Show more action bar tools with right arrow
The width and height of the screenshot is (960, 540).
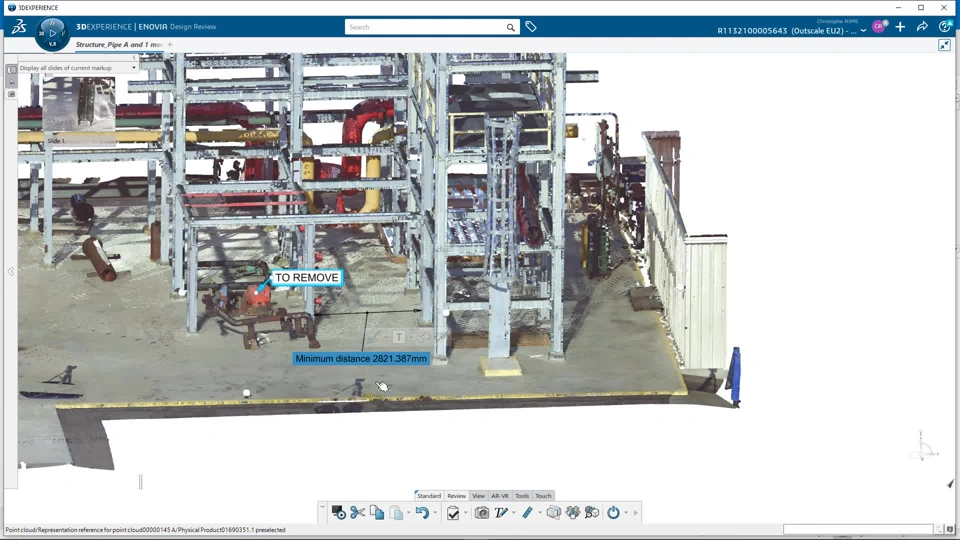636,513
